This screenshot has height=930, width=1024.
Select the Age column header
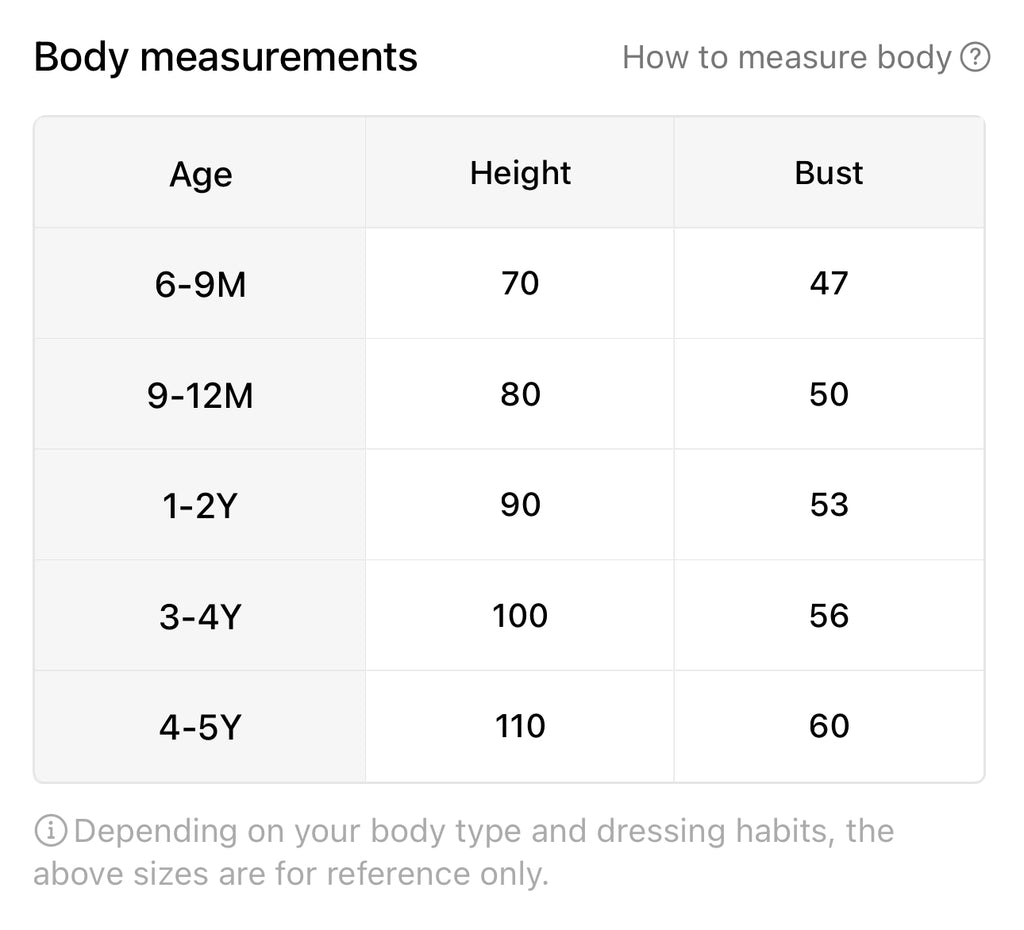[x=200, y=173]
